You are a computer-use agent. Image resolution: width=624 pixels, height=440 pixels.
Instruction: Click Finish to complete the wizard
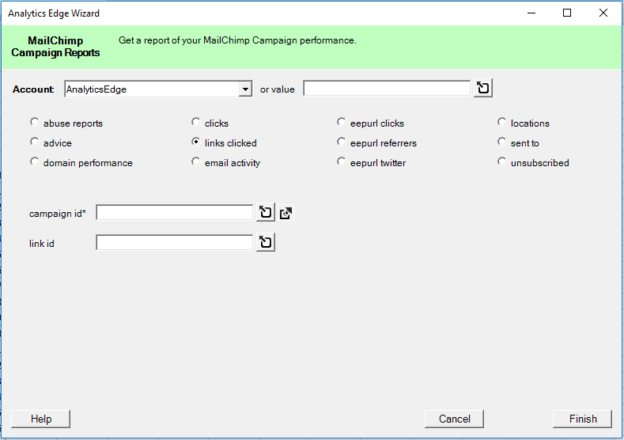pyautogui.click(x=583, y=419)
